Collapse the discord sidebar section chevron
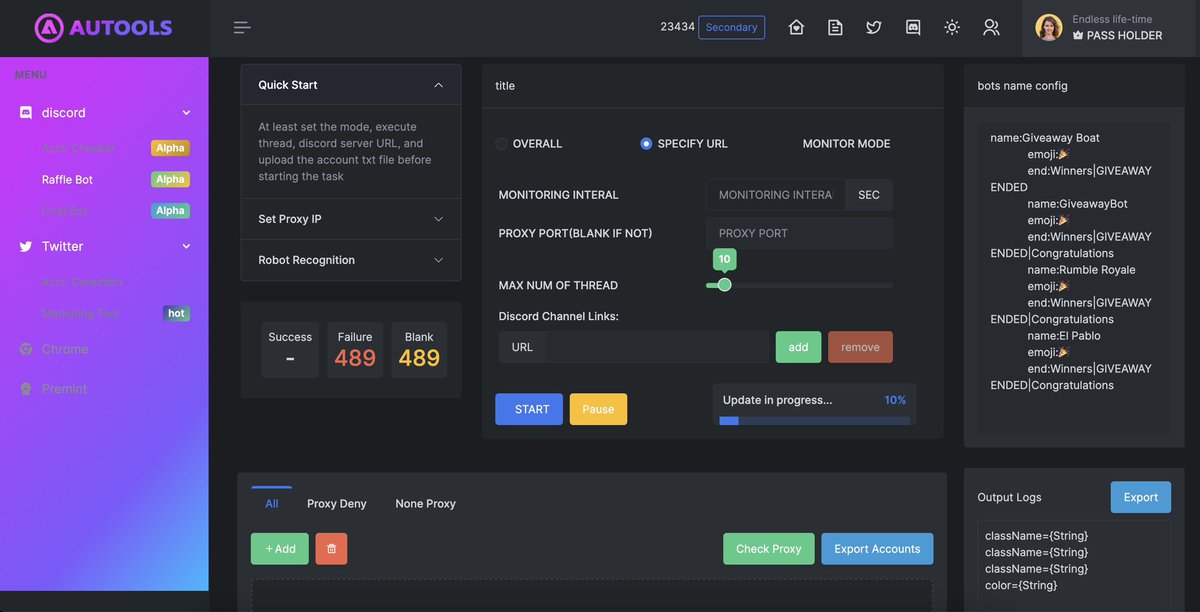Viewport: 1200px width, 612px height. pyautogui.click(x=186, y=113)
